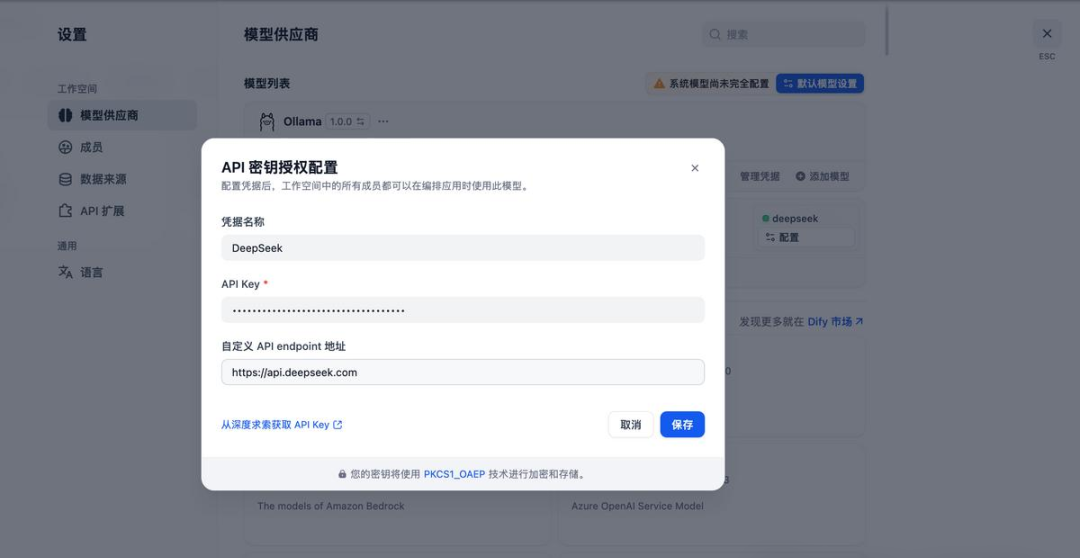
Task: Open 成员 in the settings sidebar
Action: 122,147
